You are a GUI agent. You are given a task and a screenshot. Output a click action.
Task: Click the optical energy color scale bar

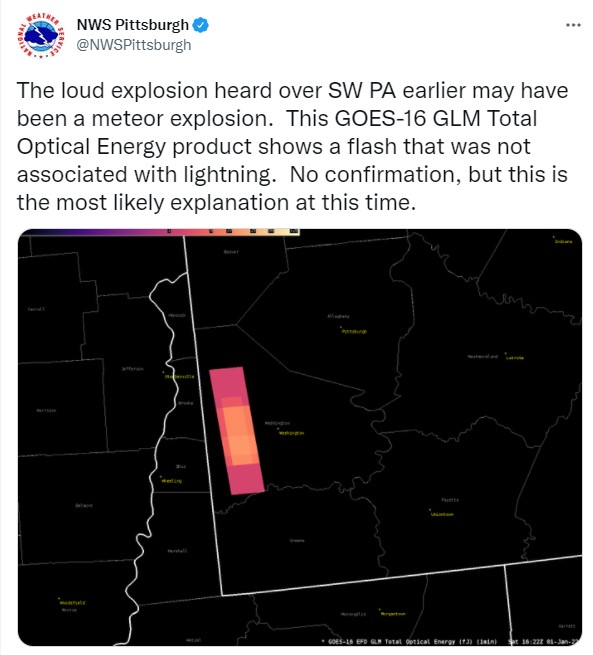coord(159,232)
